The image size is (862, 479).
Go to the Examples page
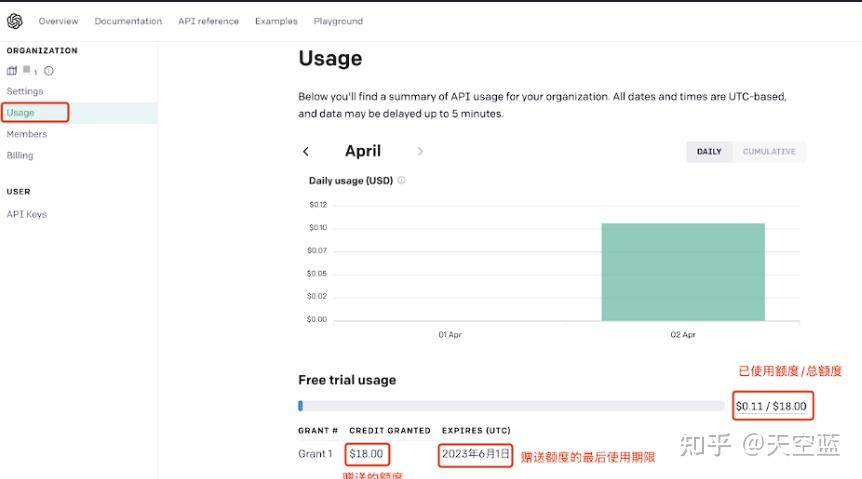[276, 21]
